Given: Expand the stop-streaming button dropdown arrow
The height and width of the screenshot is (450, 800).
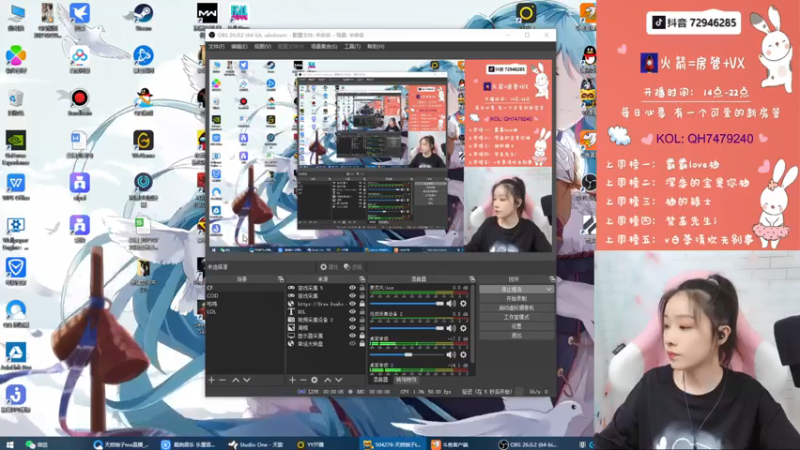Looking at the screenshot, I should pos(549,289).
